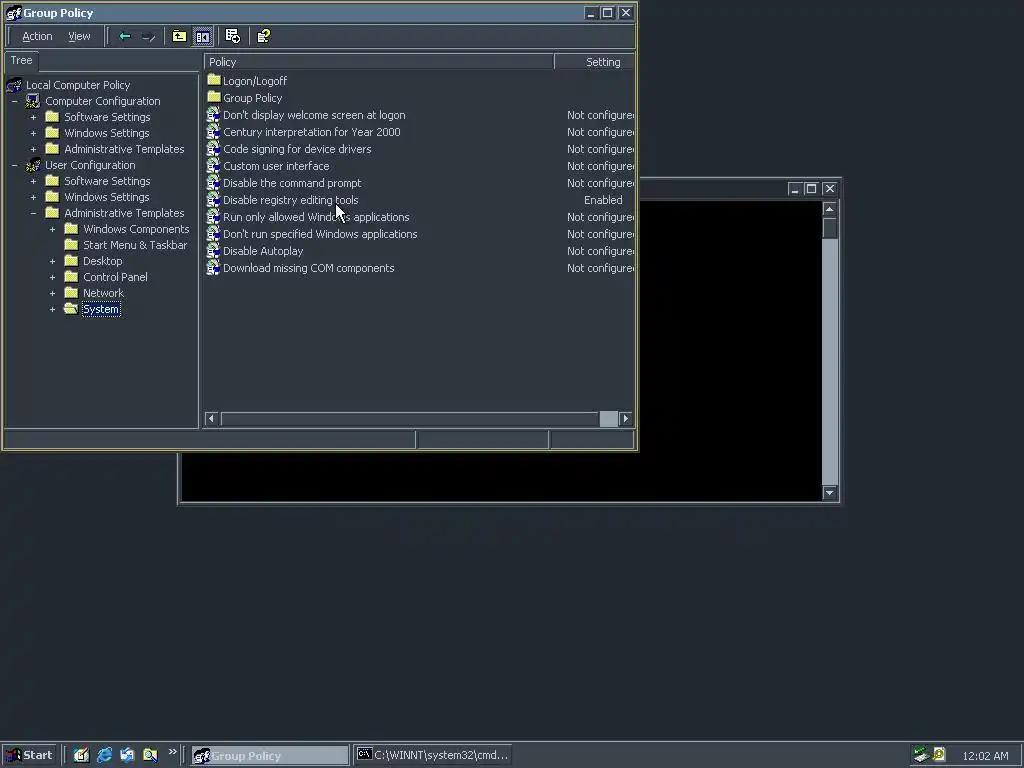Click scroll up arrow in command prompt window
1024x768 pixels.
tap(829, 209)
